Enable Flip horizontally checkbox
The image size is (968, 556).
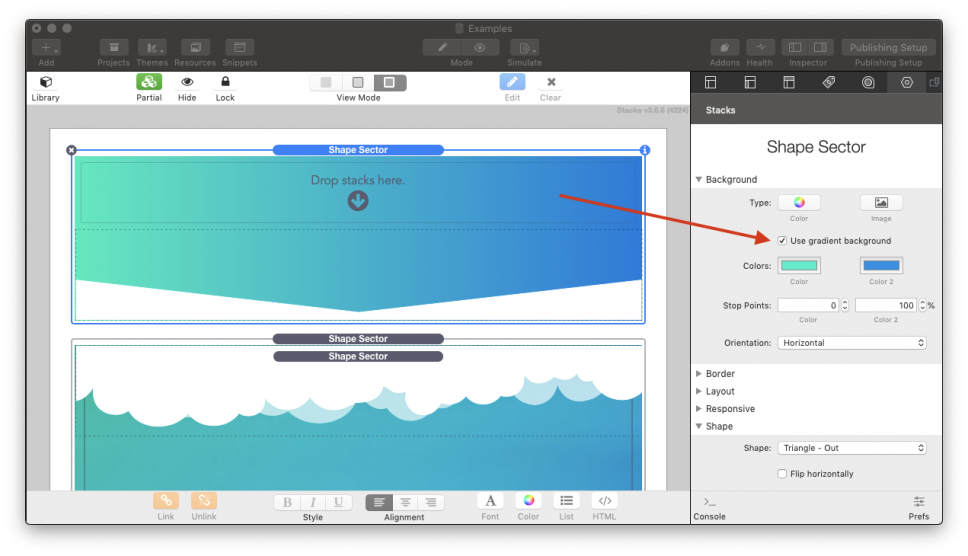coord(782,474)
